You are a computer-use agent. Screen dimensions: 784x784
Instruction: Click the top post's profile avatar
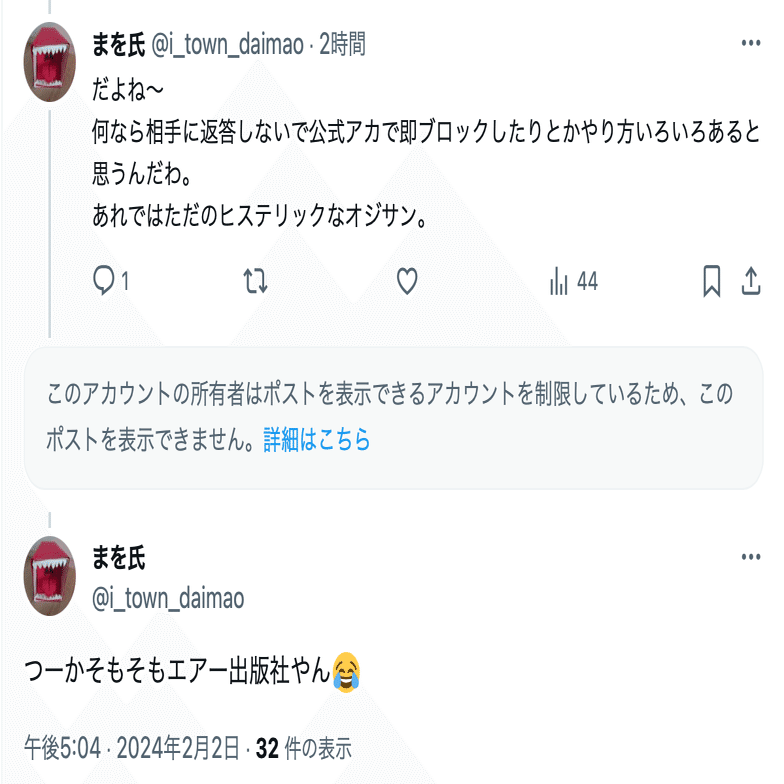tap(50, 62)
